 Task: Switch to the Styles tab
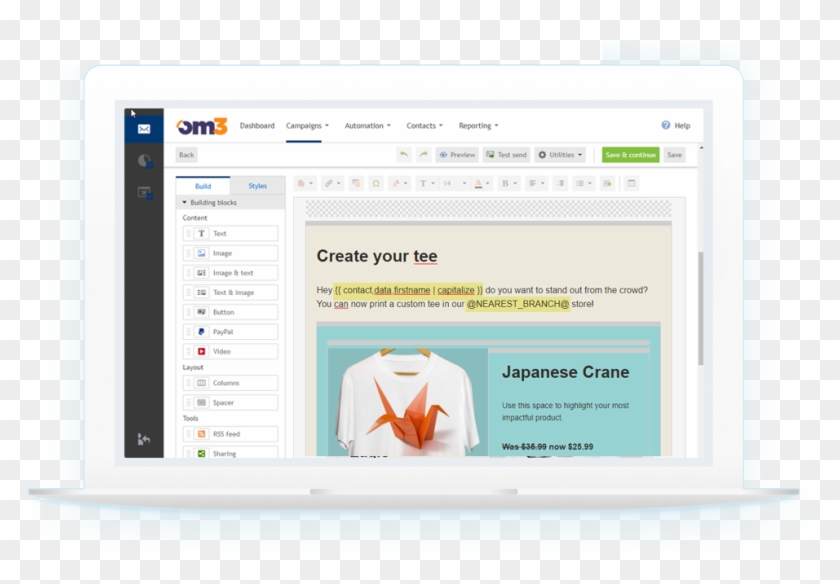(x=258, y=185)
